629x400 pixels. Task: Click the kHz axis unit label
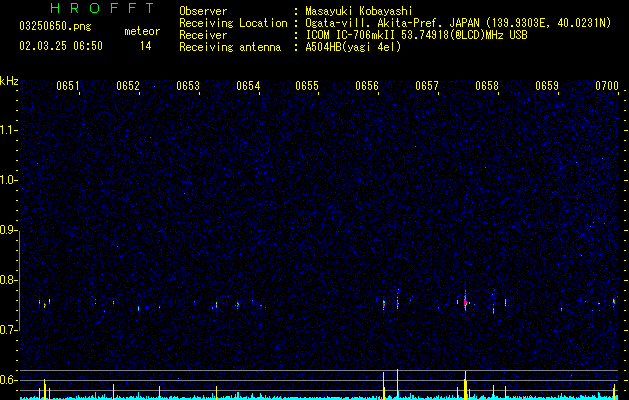tap(9, 81)
